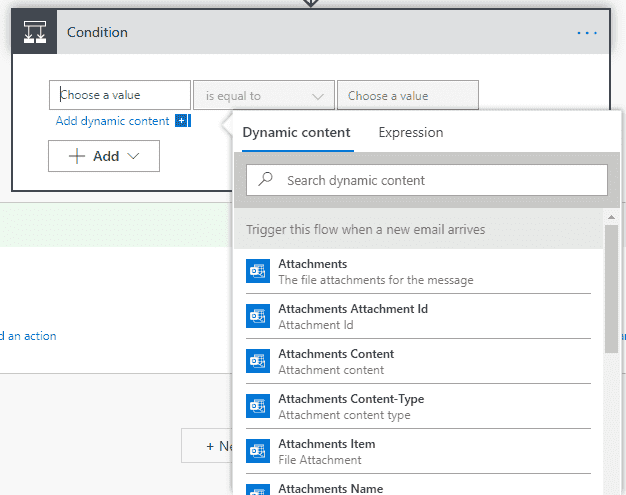Click the partially hidden New step button
626x495 pixels.
tap(207, 446)
